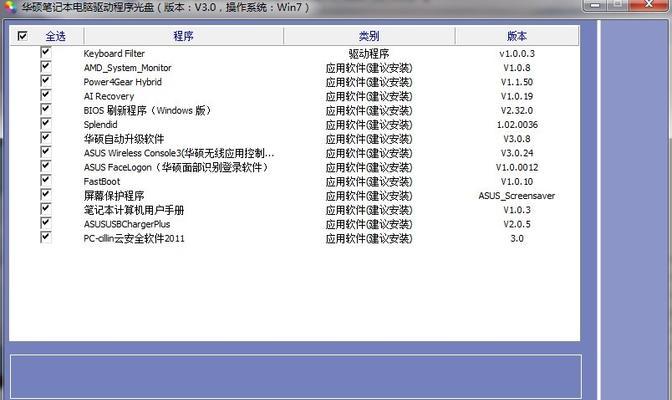Click version V1.0.8 cell

[517, 68]
